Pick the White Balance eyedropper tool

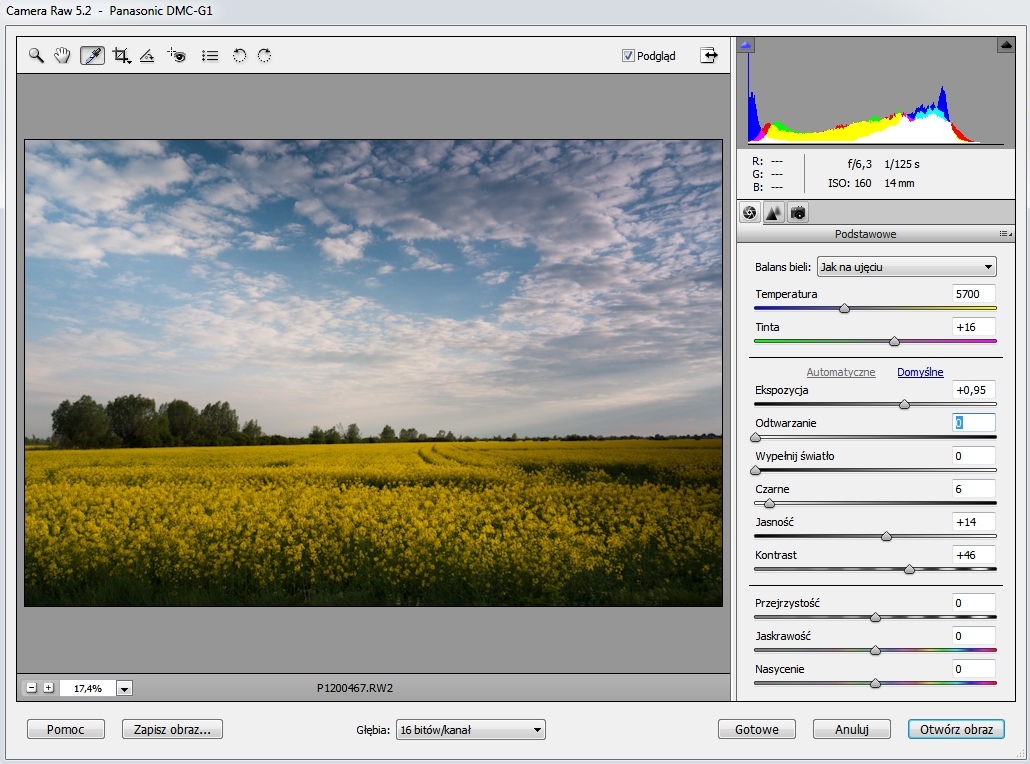pyautogui.click(x=92, y=56)
